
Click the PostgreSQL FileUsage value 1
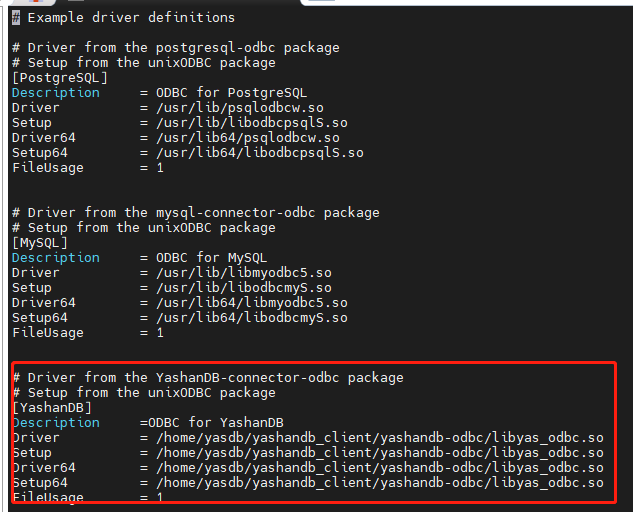click(160, 168)
